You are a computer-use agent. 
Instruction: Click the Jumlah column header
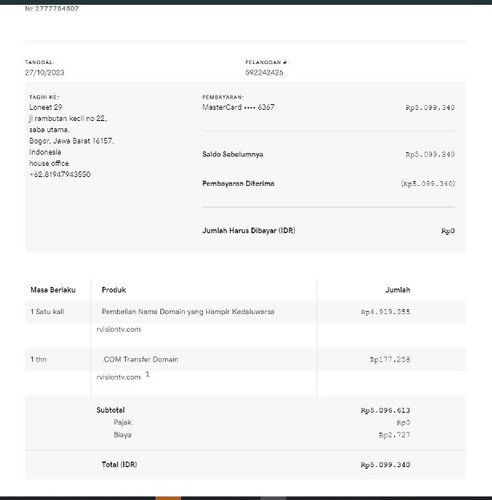pyautogui.click(x=398, y=290)
